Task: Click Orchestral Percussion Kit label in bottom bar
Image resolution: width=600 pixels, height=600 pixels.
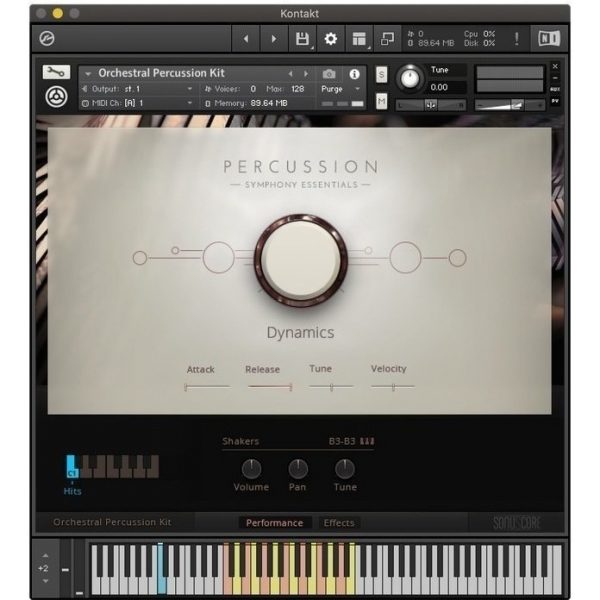Action: [112, 522]
